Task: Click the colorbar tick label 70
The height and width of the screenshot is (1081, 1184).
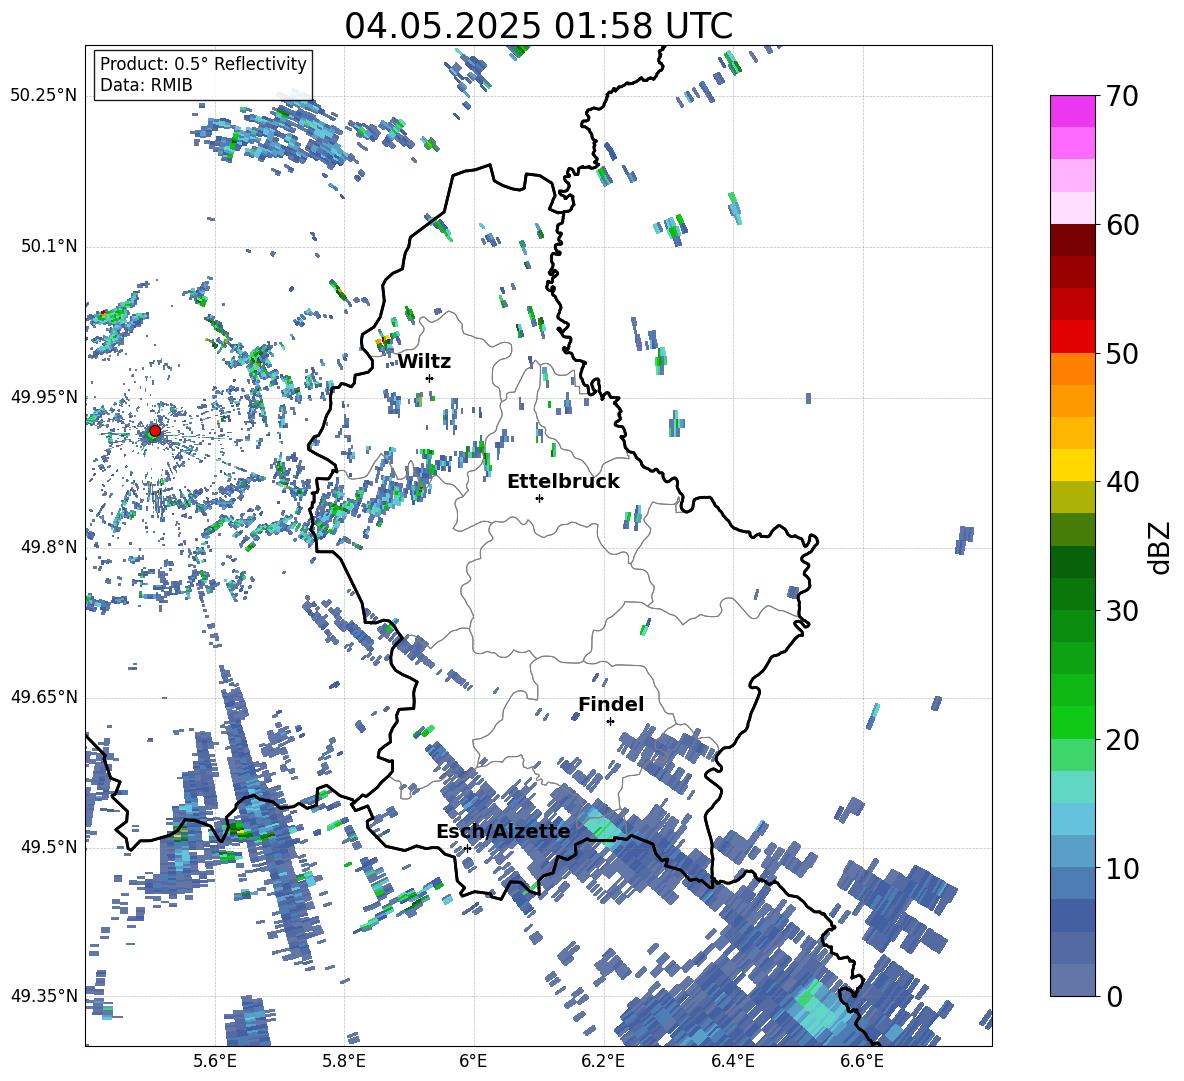Action: [1121, 97]
